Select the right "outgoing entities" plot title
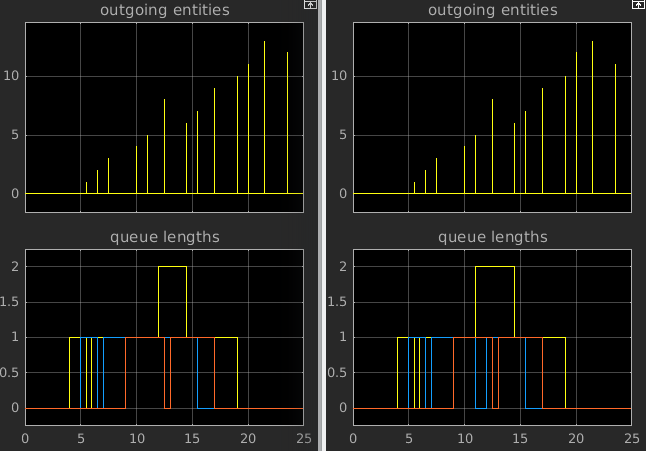The image size is (646, 451). pos(492,11)
